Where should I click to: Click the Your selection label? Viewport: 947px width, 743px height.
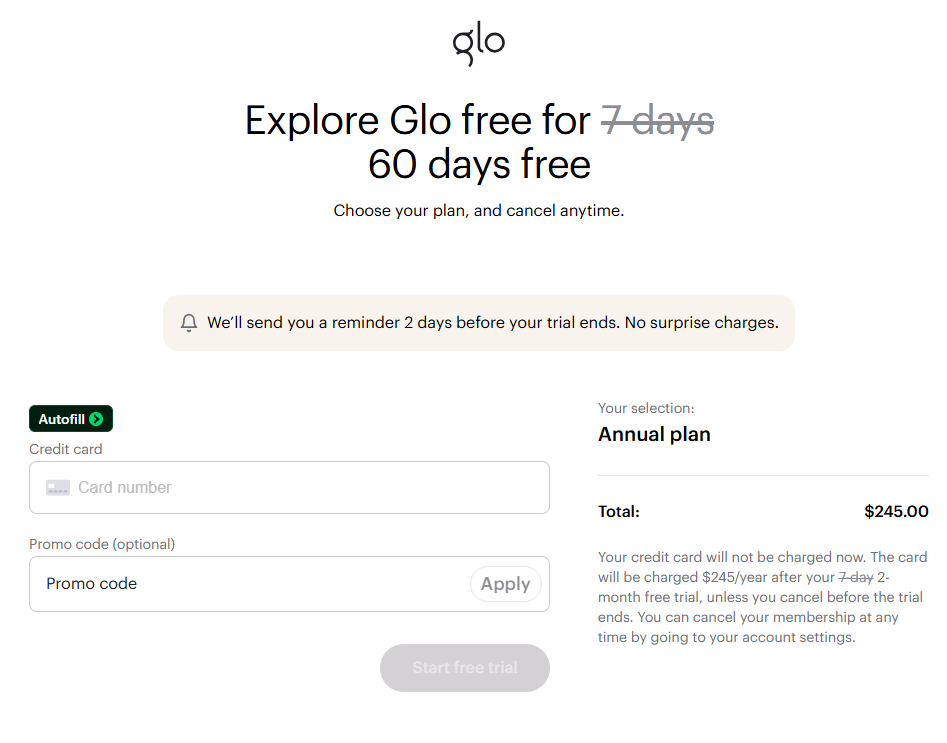point(646,408)
